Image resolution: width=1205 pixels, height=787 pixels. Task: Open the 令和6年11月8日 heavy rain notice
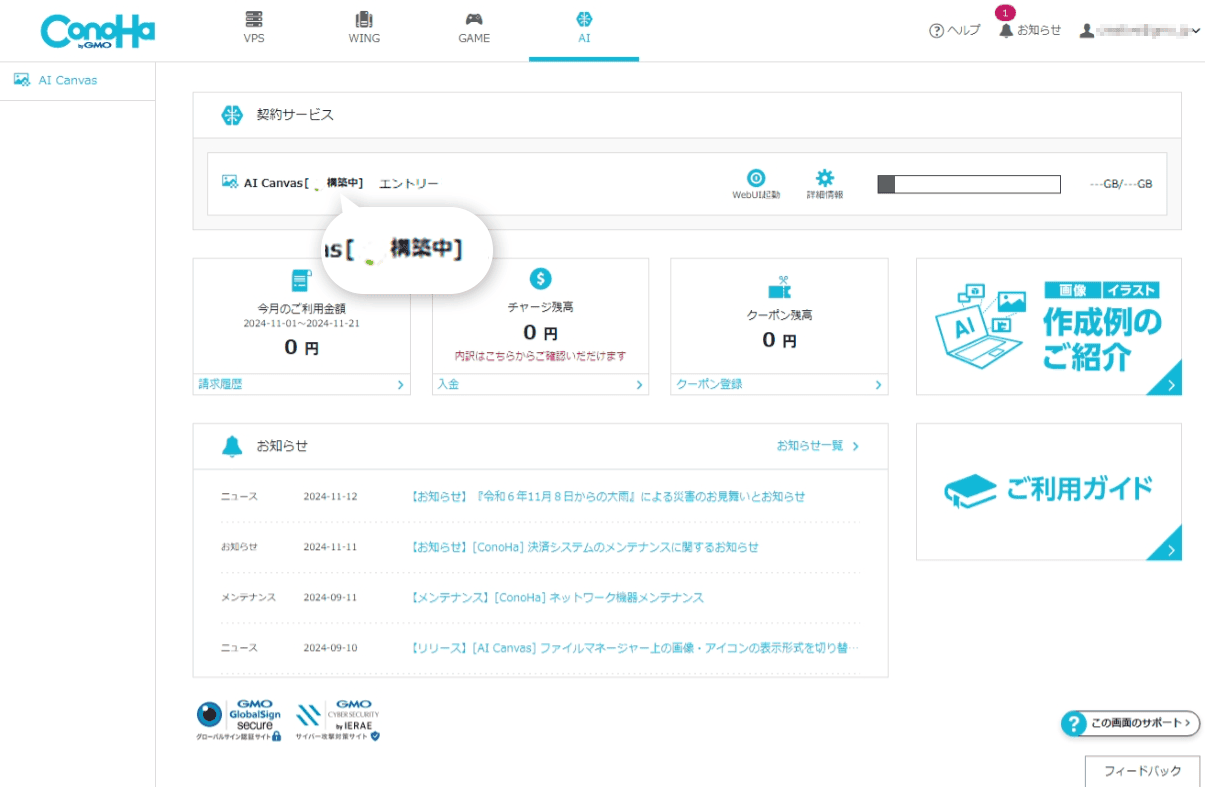(608, 496)
